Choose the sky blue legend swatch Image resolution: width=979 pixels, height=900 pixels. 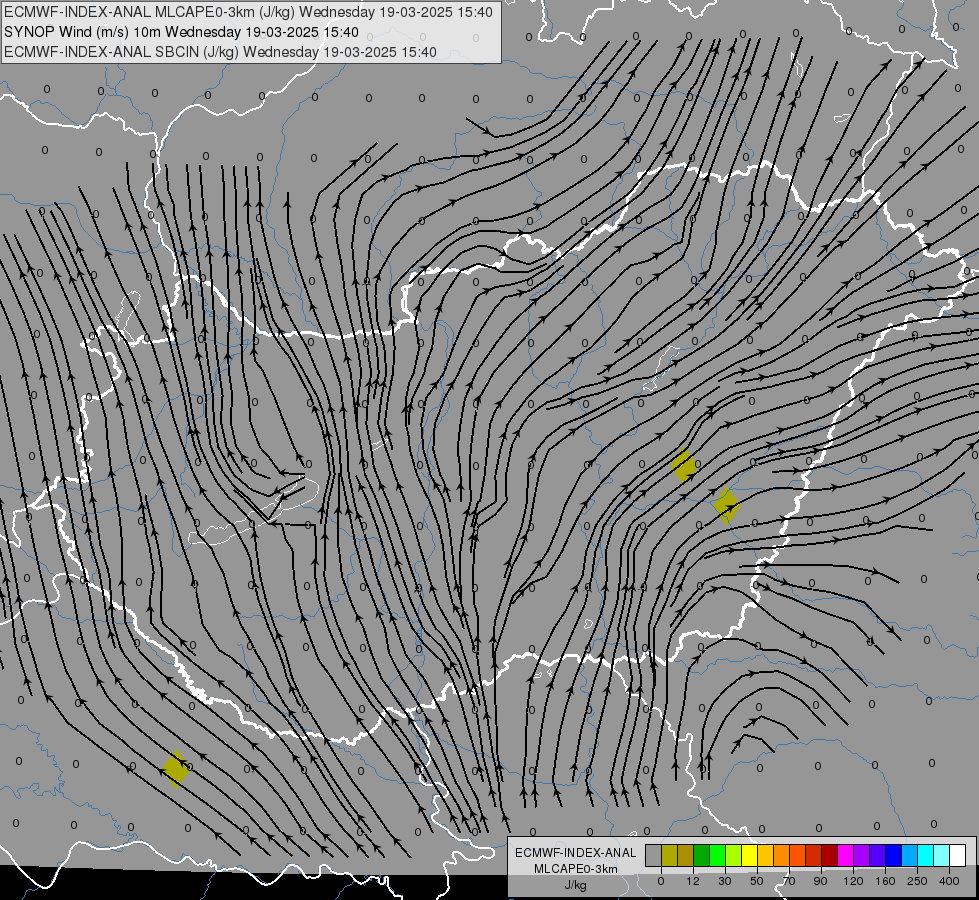tap(910, 855)
